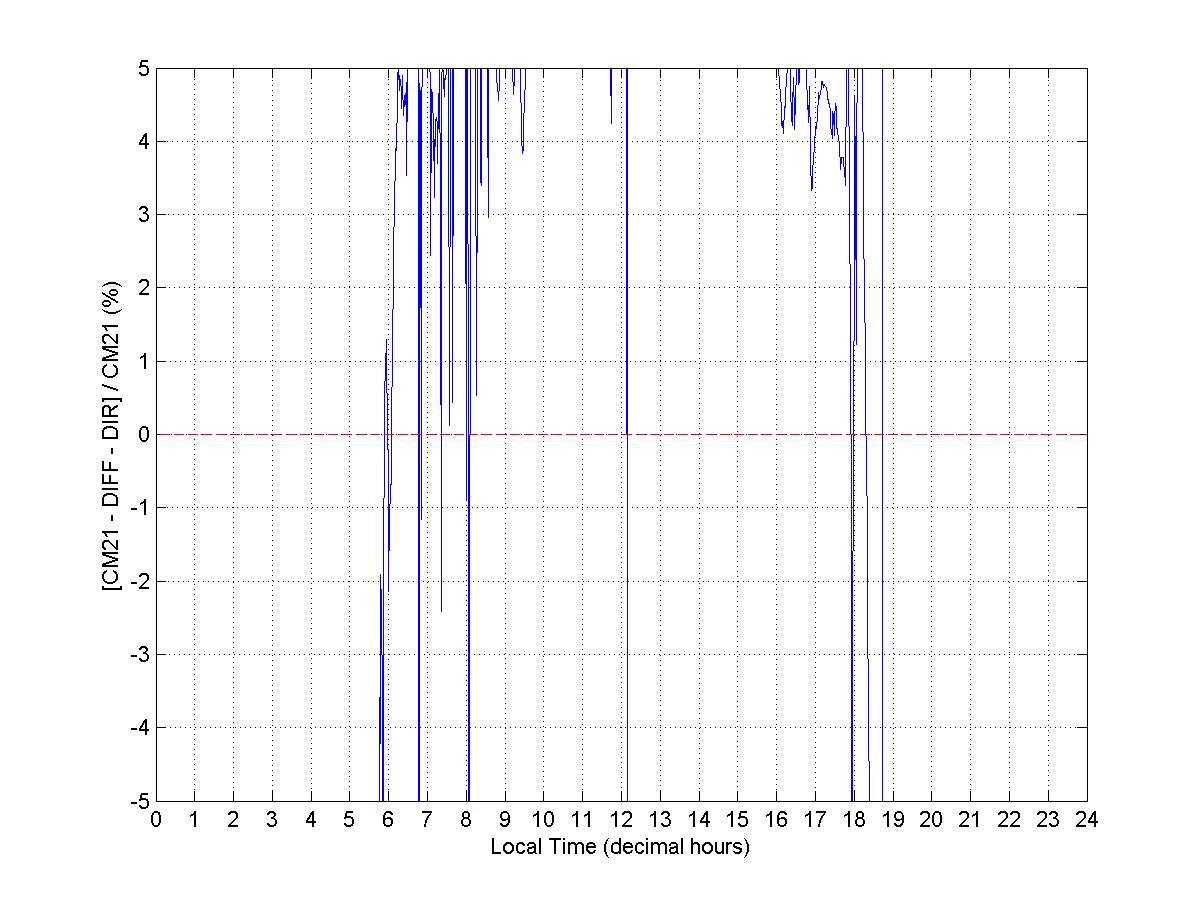Select the x-axis tick label "18"
This screenshot has height=900, width=1201.
point(854,819)
